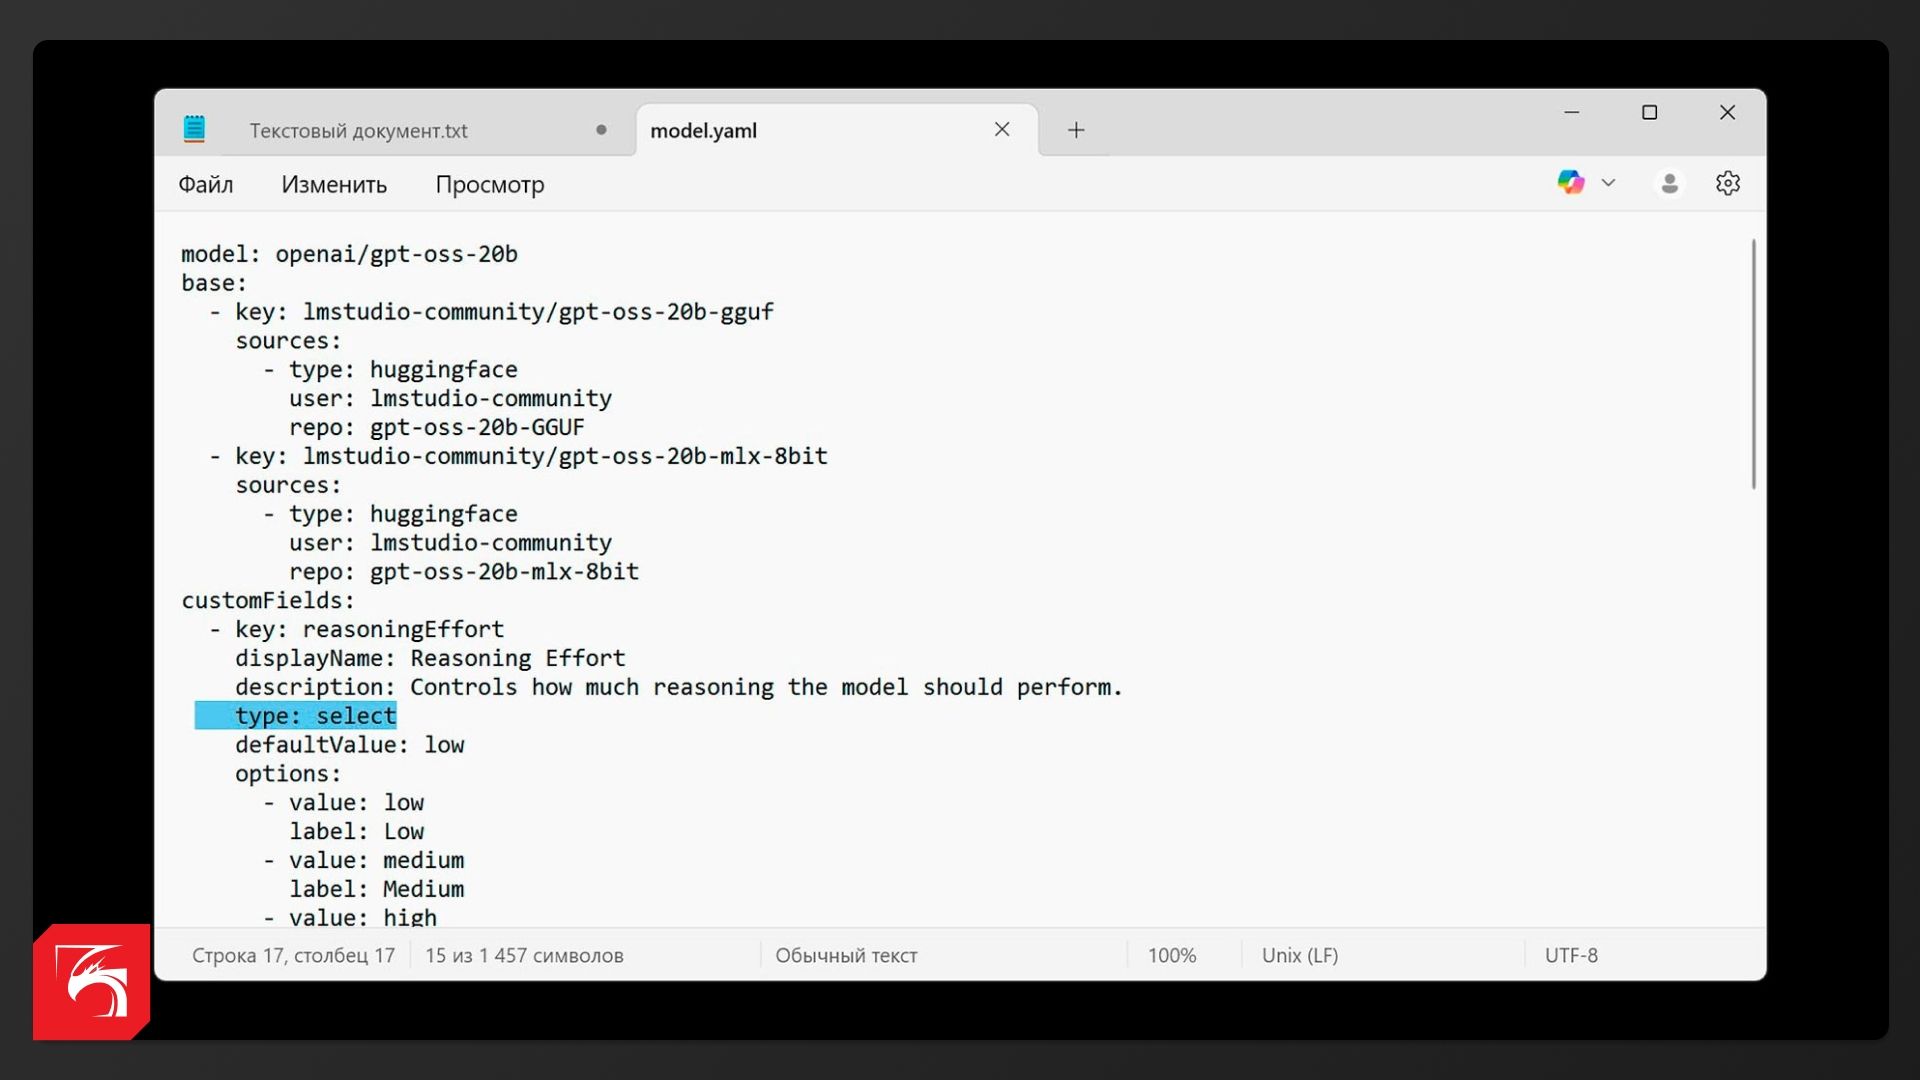Click the Notepad app icon in title bar
Image resolution: width=1920 pixels, height=1080 pixels.
[x=194, y=129]
